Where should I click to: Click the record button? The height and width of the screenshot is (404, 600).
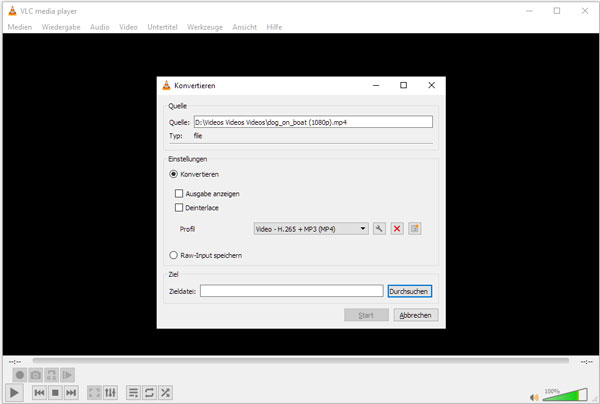coord(20,375)
